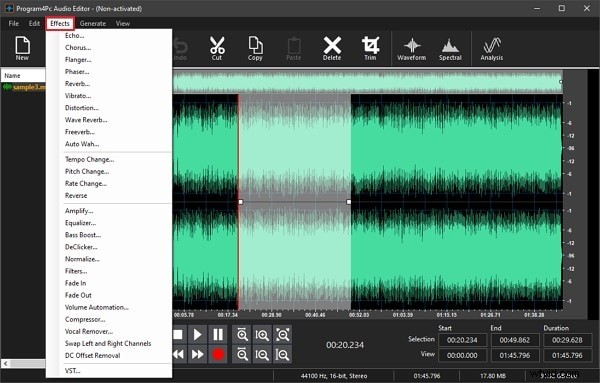
Task: Open the File menu
Action: (14, 23)
